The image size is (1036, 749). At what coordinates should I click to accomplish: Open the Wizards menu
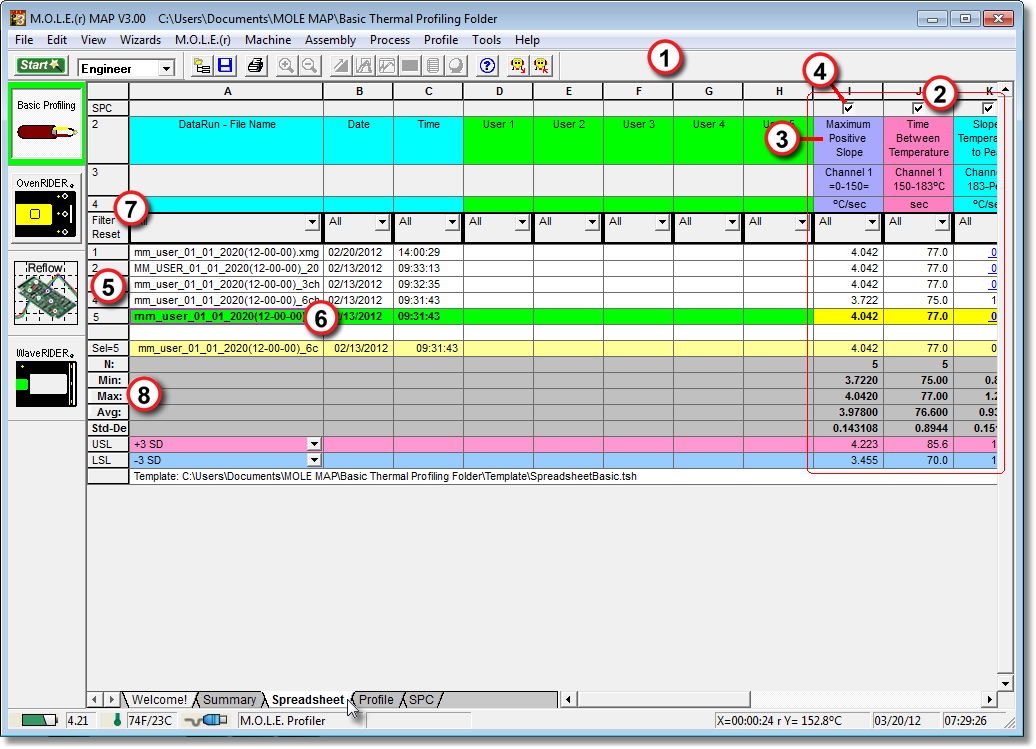pyautogui.click(x=140, y=40)
